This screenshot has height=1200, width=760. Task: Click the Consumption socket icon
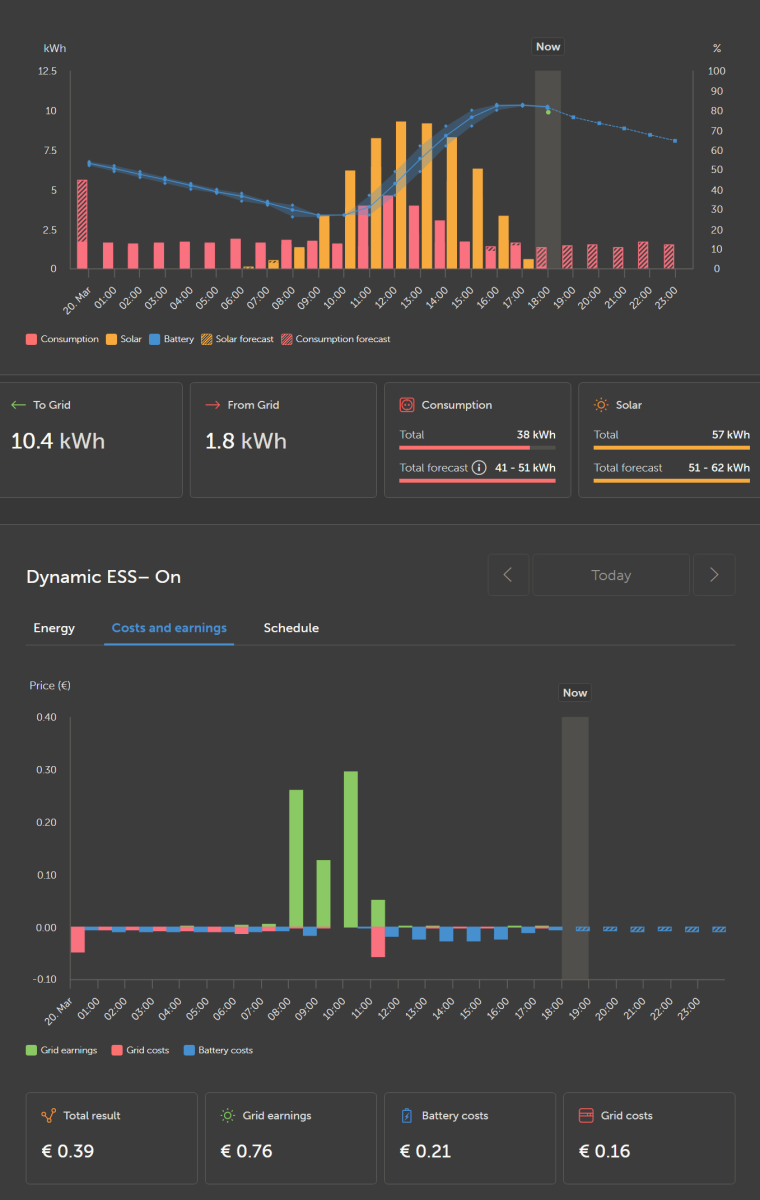coord(406,405)
